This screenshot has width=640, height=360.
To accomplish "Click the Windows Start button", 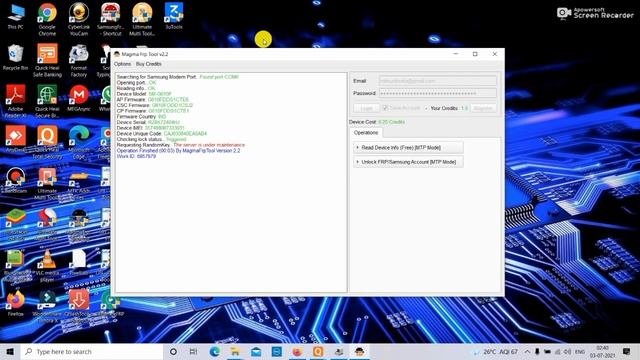I will pos(10,351).
